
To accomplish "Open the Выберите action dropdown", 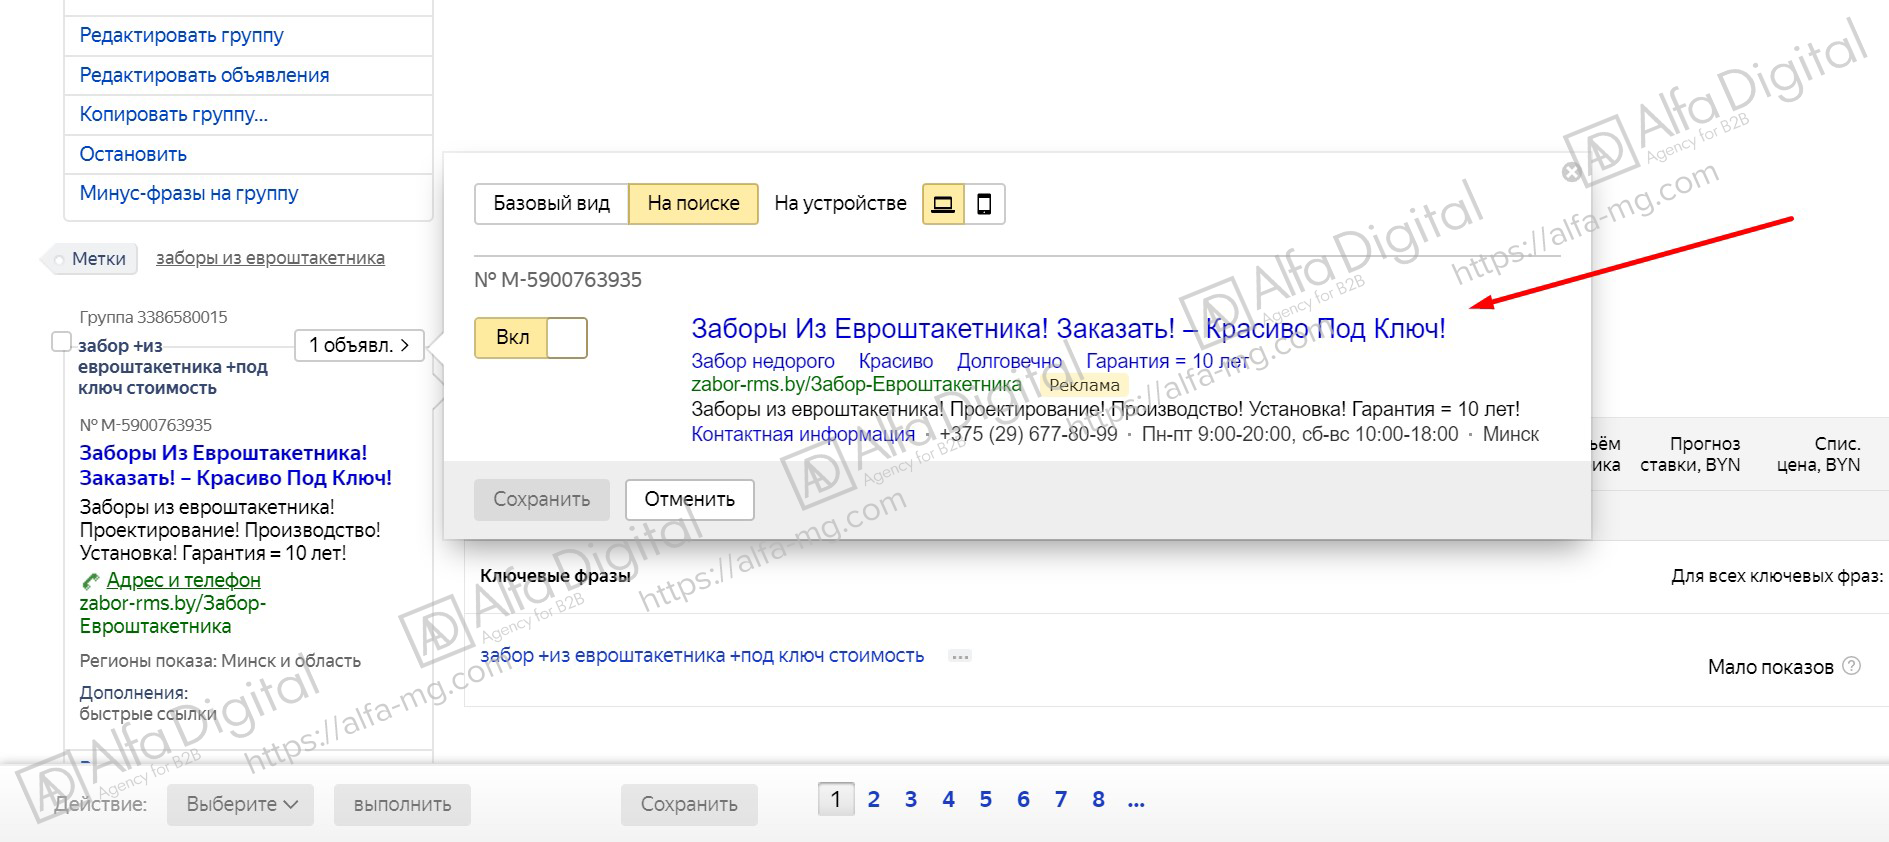I will pyautogui.click(x=241, y=804).
